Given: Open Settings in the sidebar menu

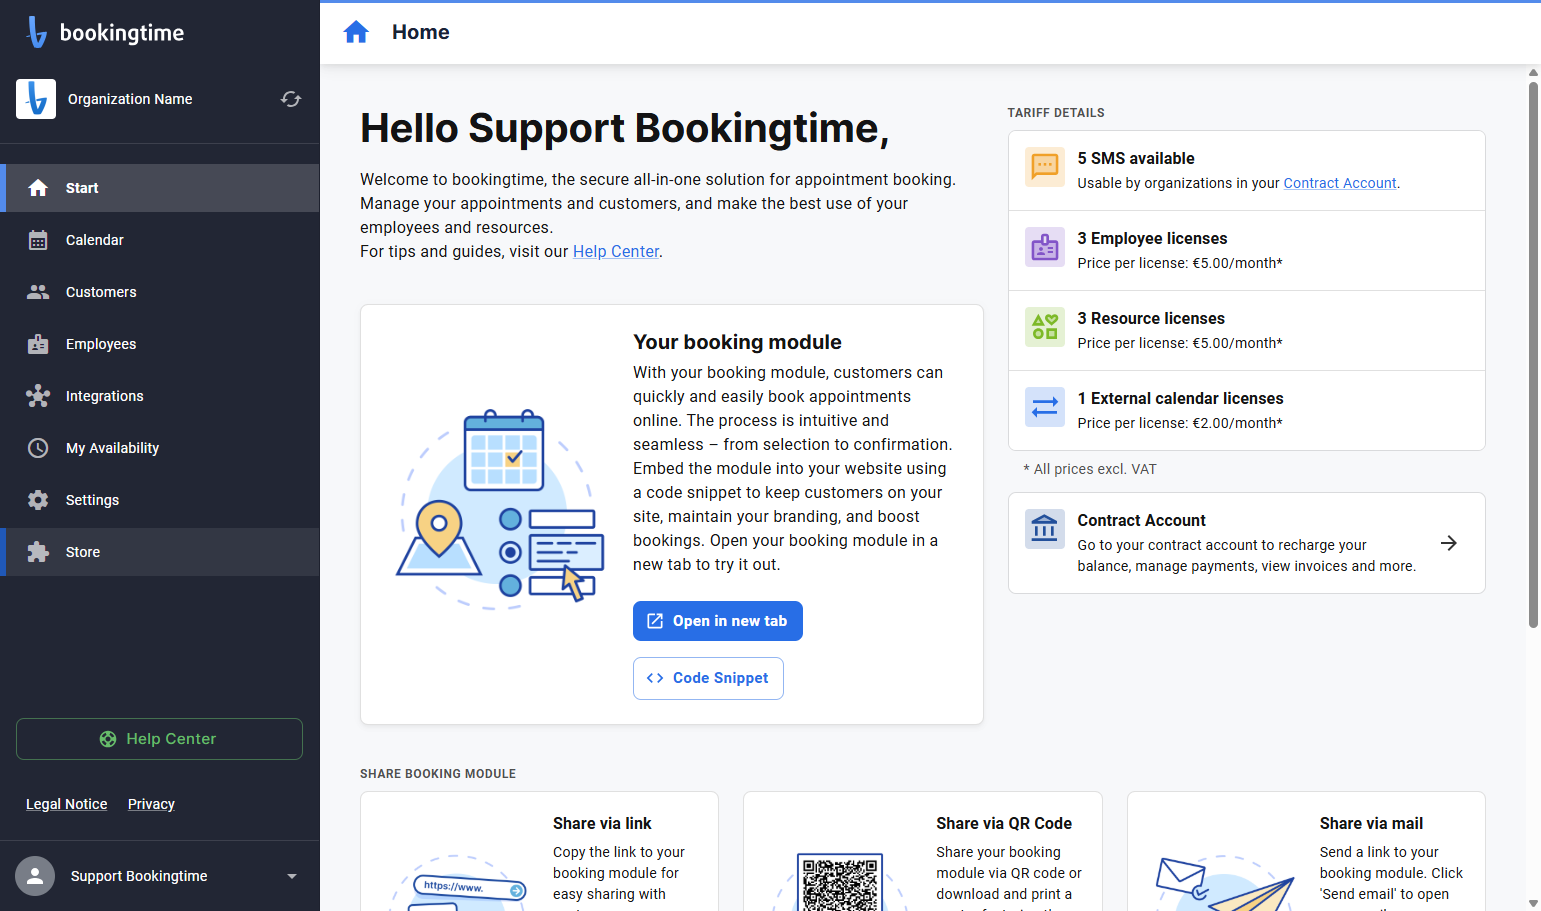Looking at the screenshot, I should tap(160, 500).
